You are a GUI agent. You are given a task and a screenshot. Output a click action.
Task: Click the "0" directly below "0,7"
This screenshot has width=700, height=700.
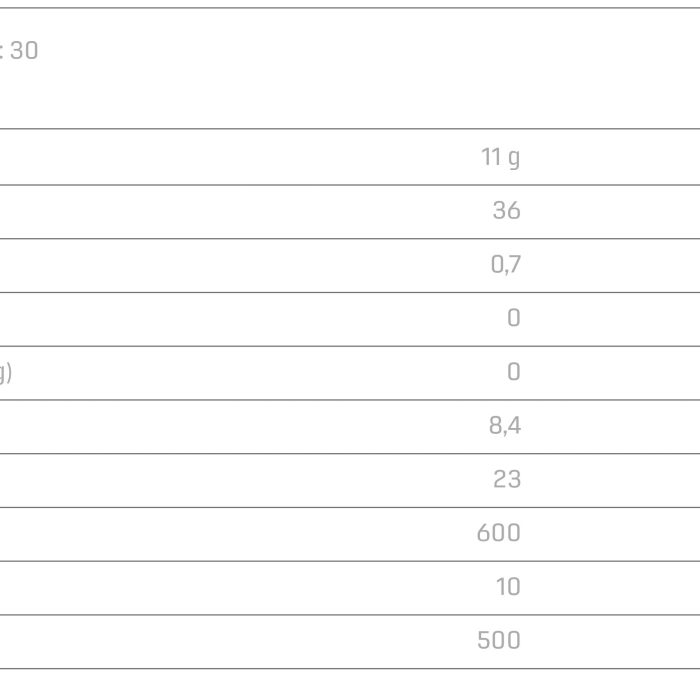(514, 318)
